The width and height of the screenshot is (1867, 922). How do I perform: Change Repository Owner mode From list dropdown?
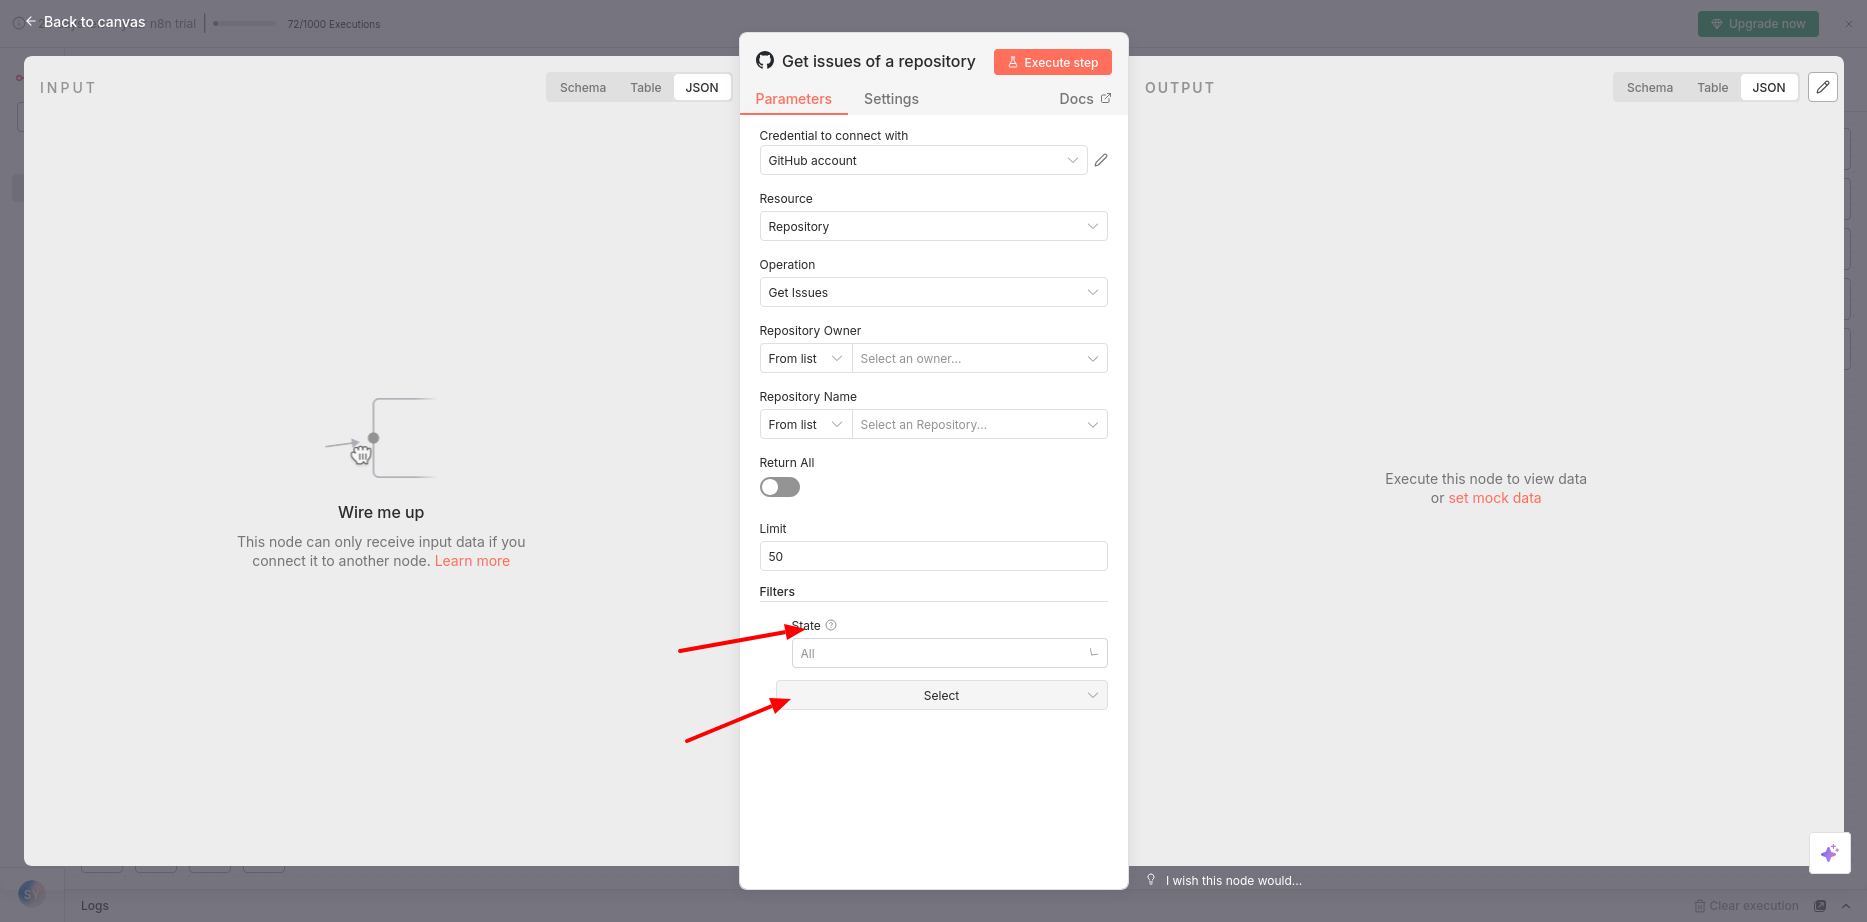(806, 358)
